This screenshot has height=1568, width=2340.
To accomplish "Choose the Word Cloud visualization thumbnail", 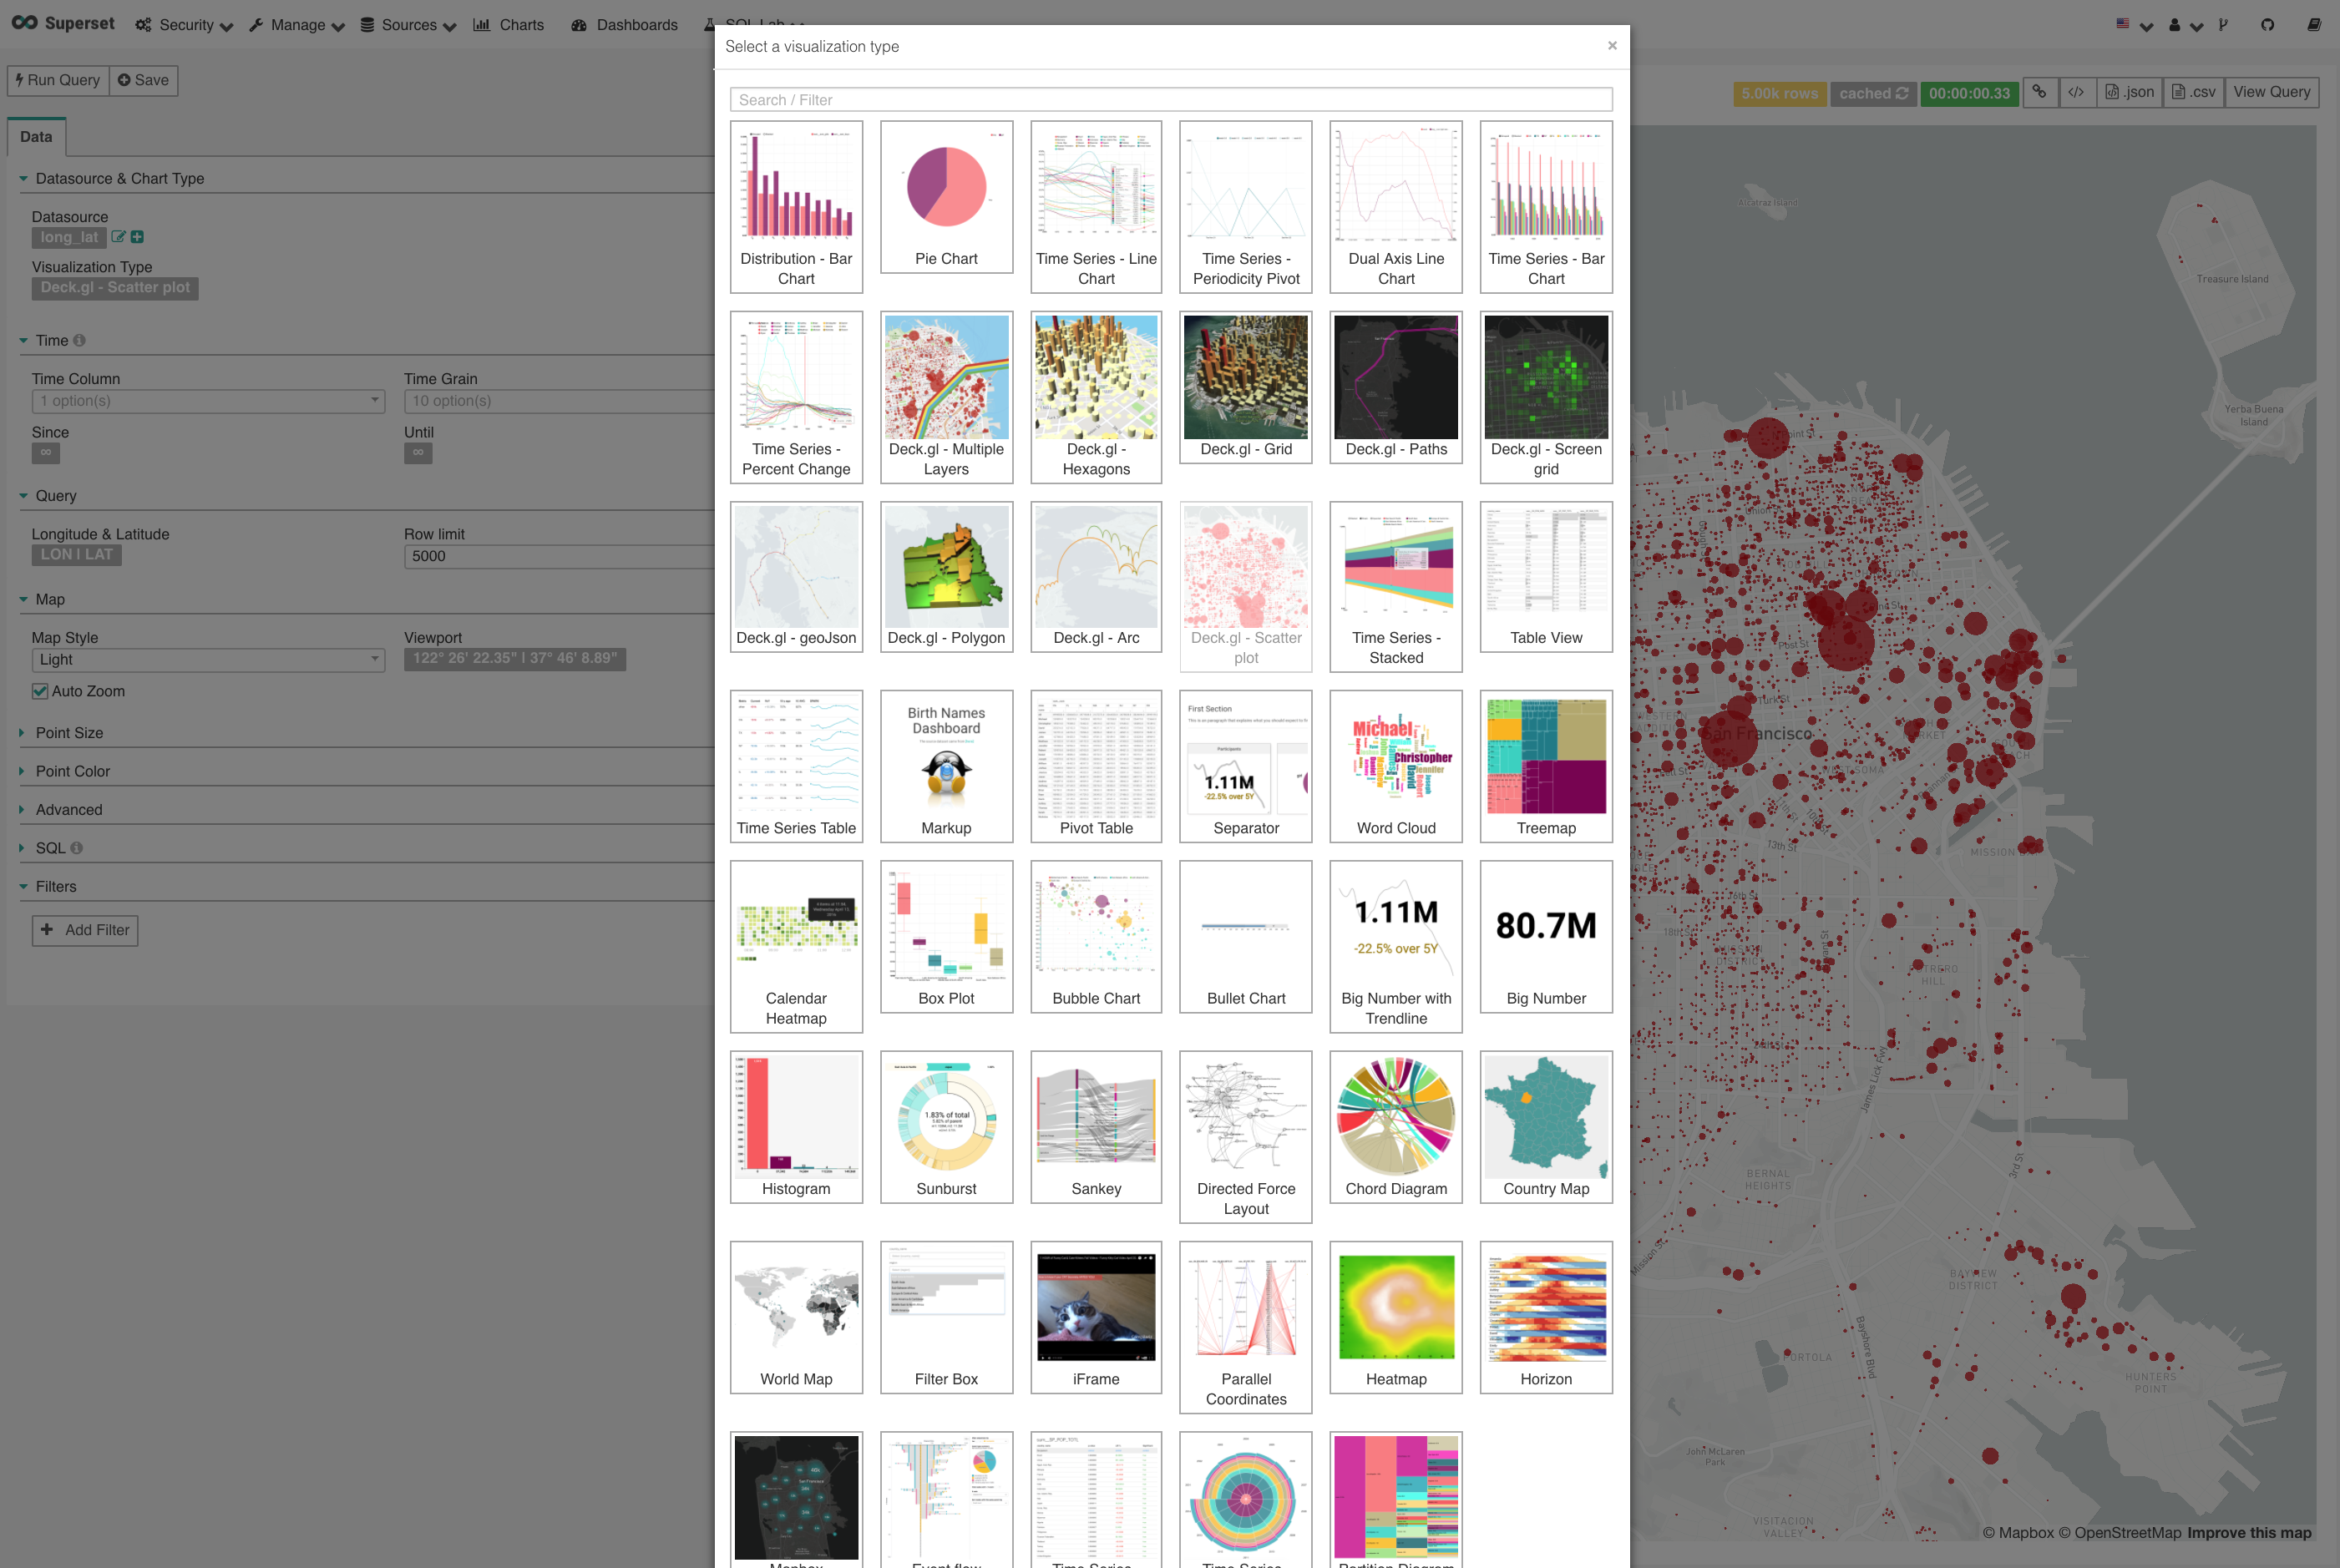I will coord(1395,766).
